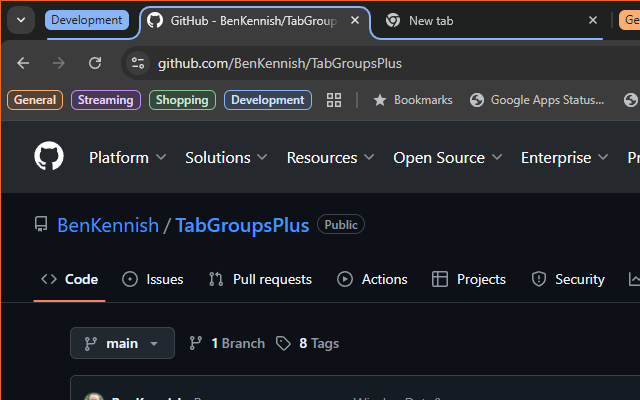Go to GitHub home via Octocat logo
The width and height of the screenshot is (640, 400).
click(x=49, y=156)
